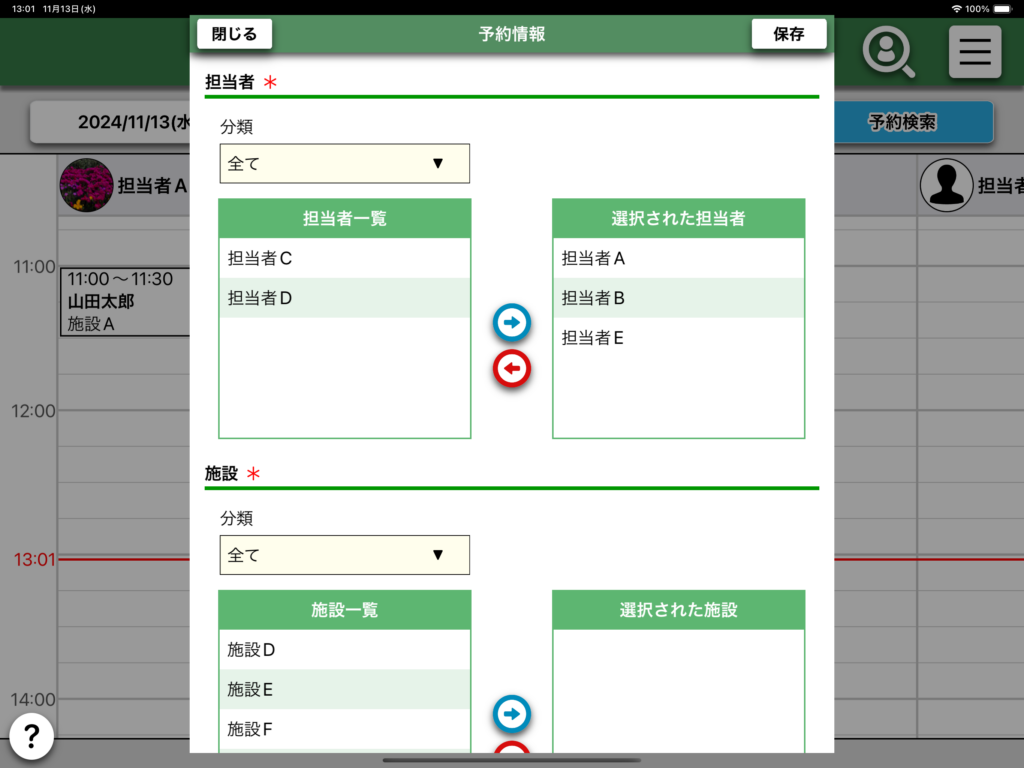1024x768 pixels.
Task: Click the blue right-arrow to add staff
Action: pyautogui.click(x=512, y=323)
